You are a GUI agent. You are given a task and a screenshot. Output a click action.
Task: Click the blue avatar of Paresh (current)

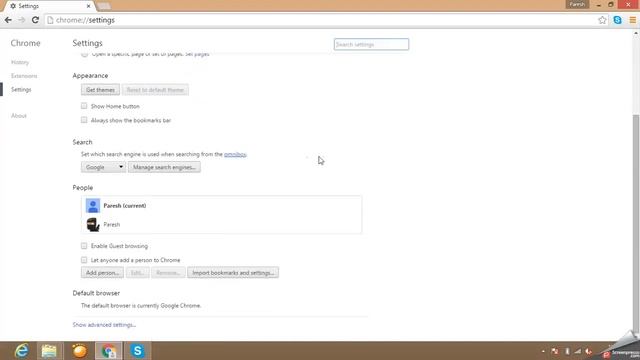point(93,205)
